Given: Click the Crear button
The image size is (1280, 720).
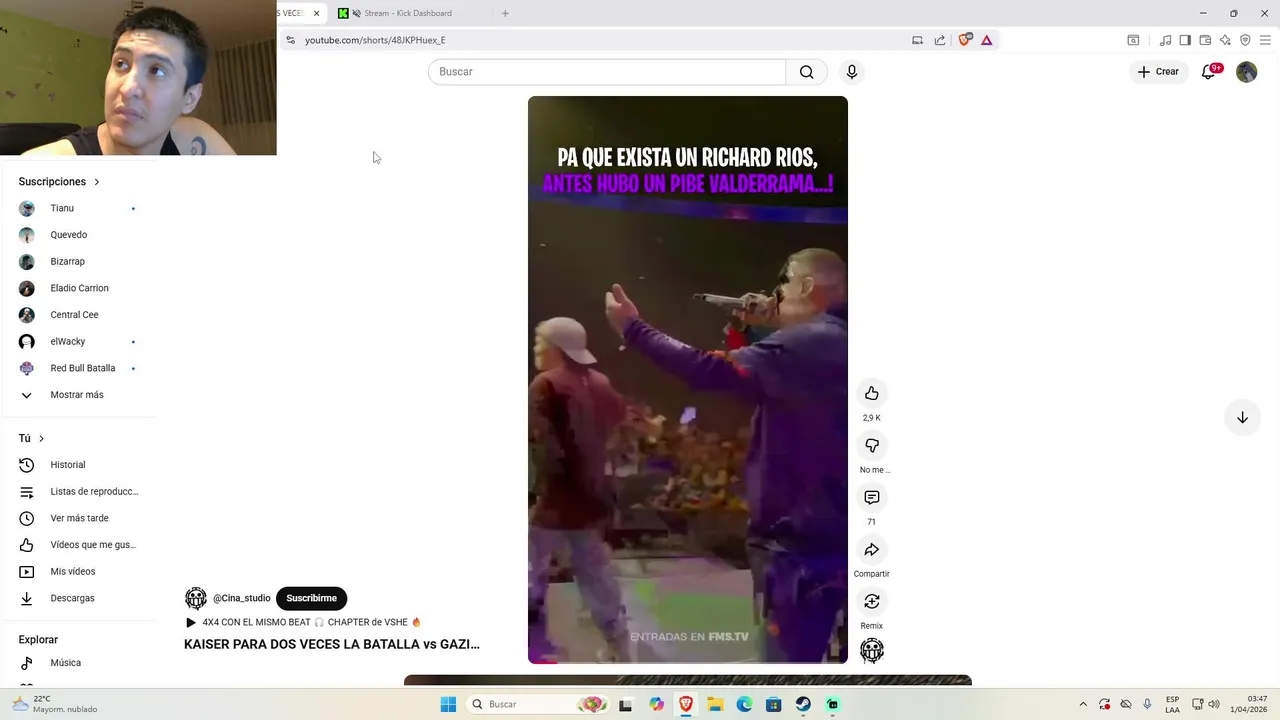Looking at the screenshot, I should pos(1158,72).
